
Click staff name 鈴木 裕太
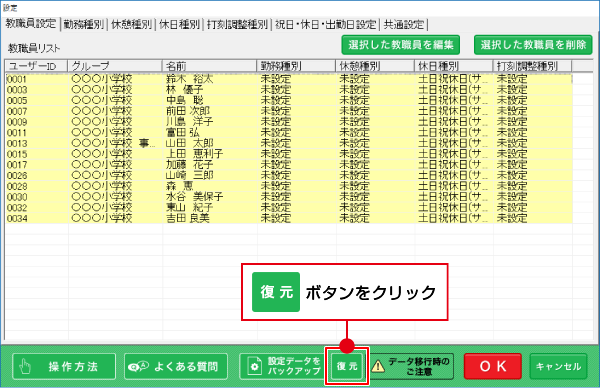pos(189,79)
